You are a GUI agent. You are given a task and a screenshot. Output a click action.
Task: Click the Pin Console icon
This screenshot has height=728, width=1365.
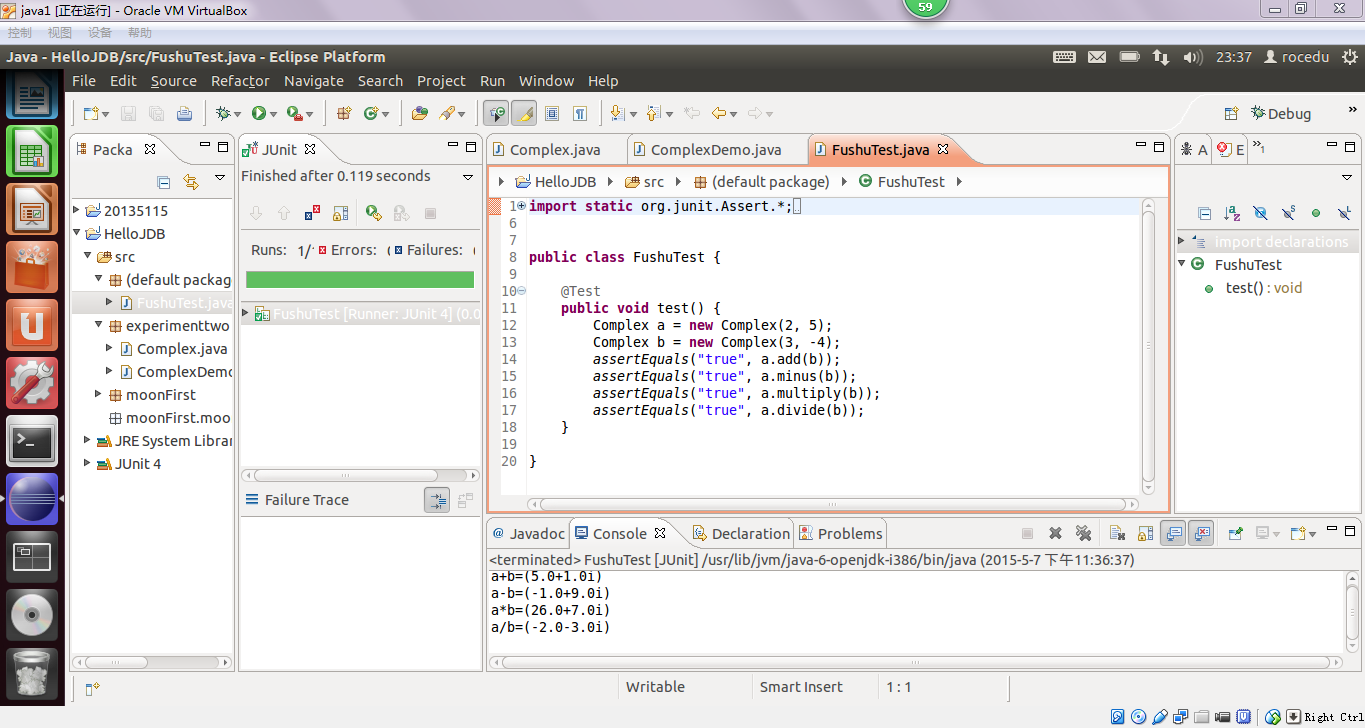[x=1236, y=534]
